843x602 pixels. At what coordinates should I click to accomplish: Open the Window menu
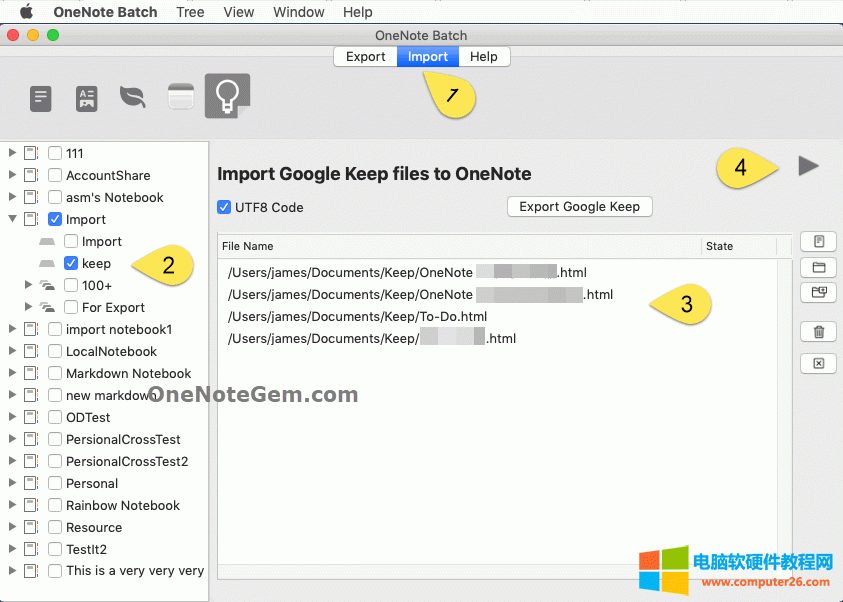click(x=298, y=12)
